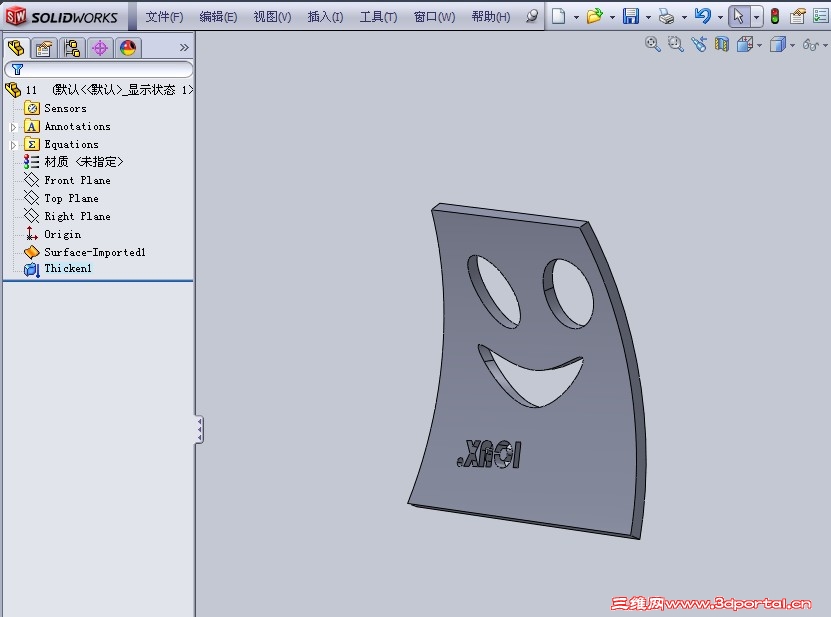
Task: Click the View Orientation icon
Action: [x=745, y=45]
